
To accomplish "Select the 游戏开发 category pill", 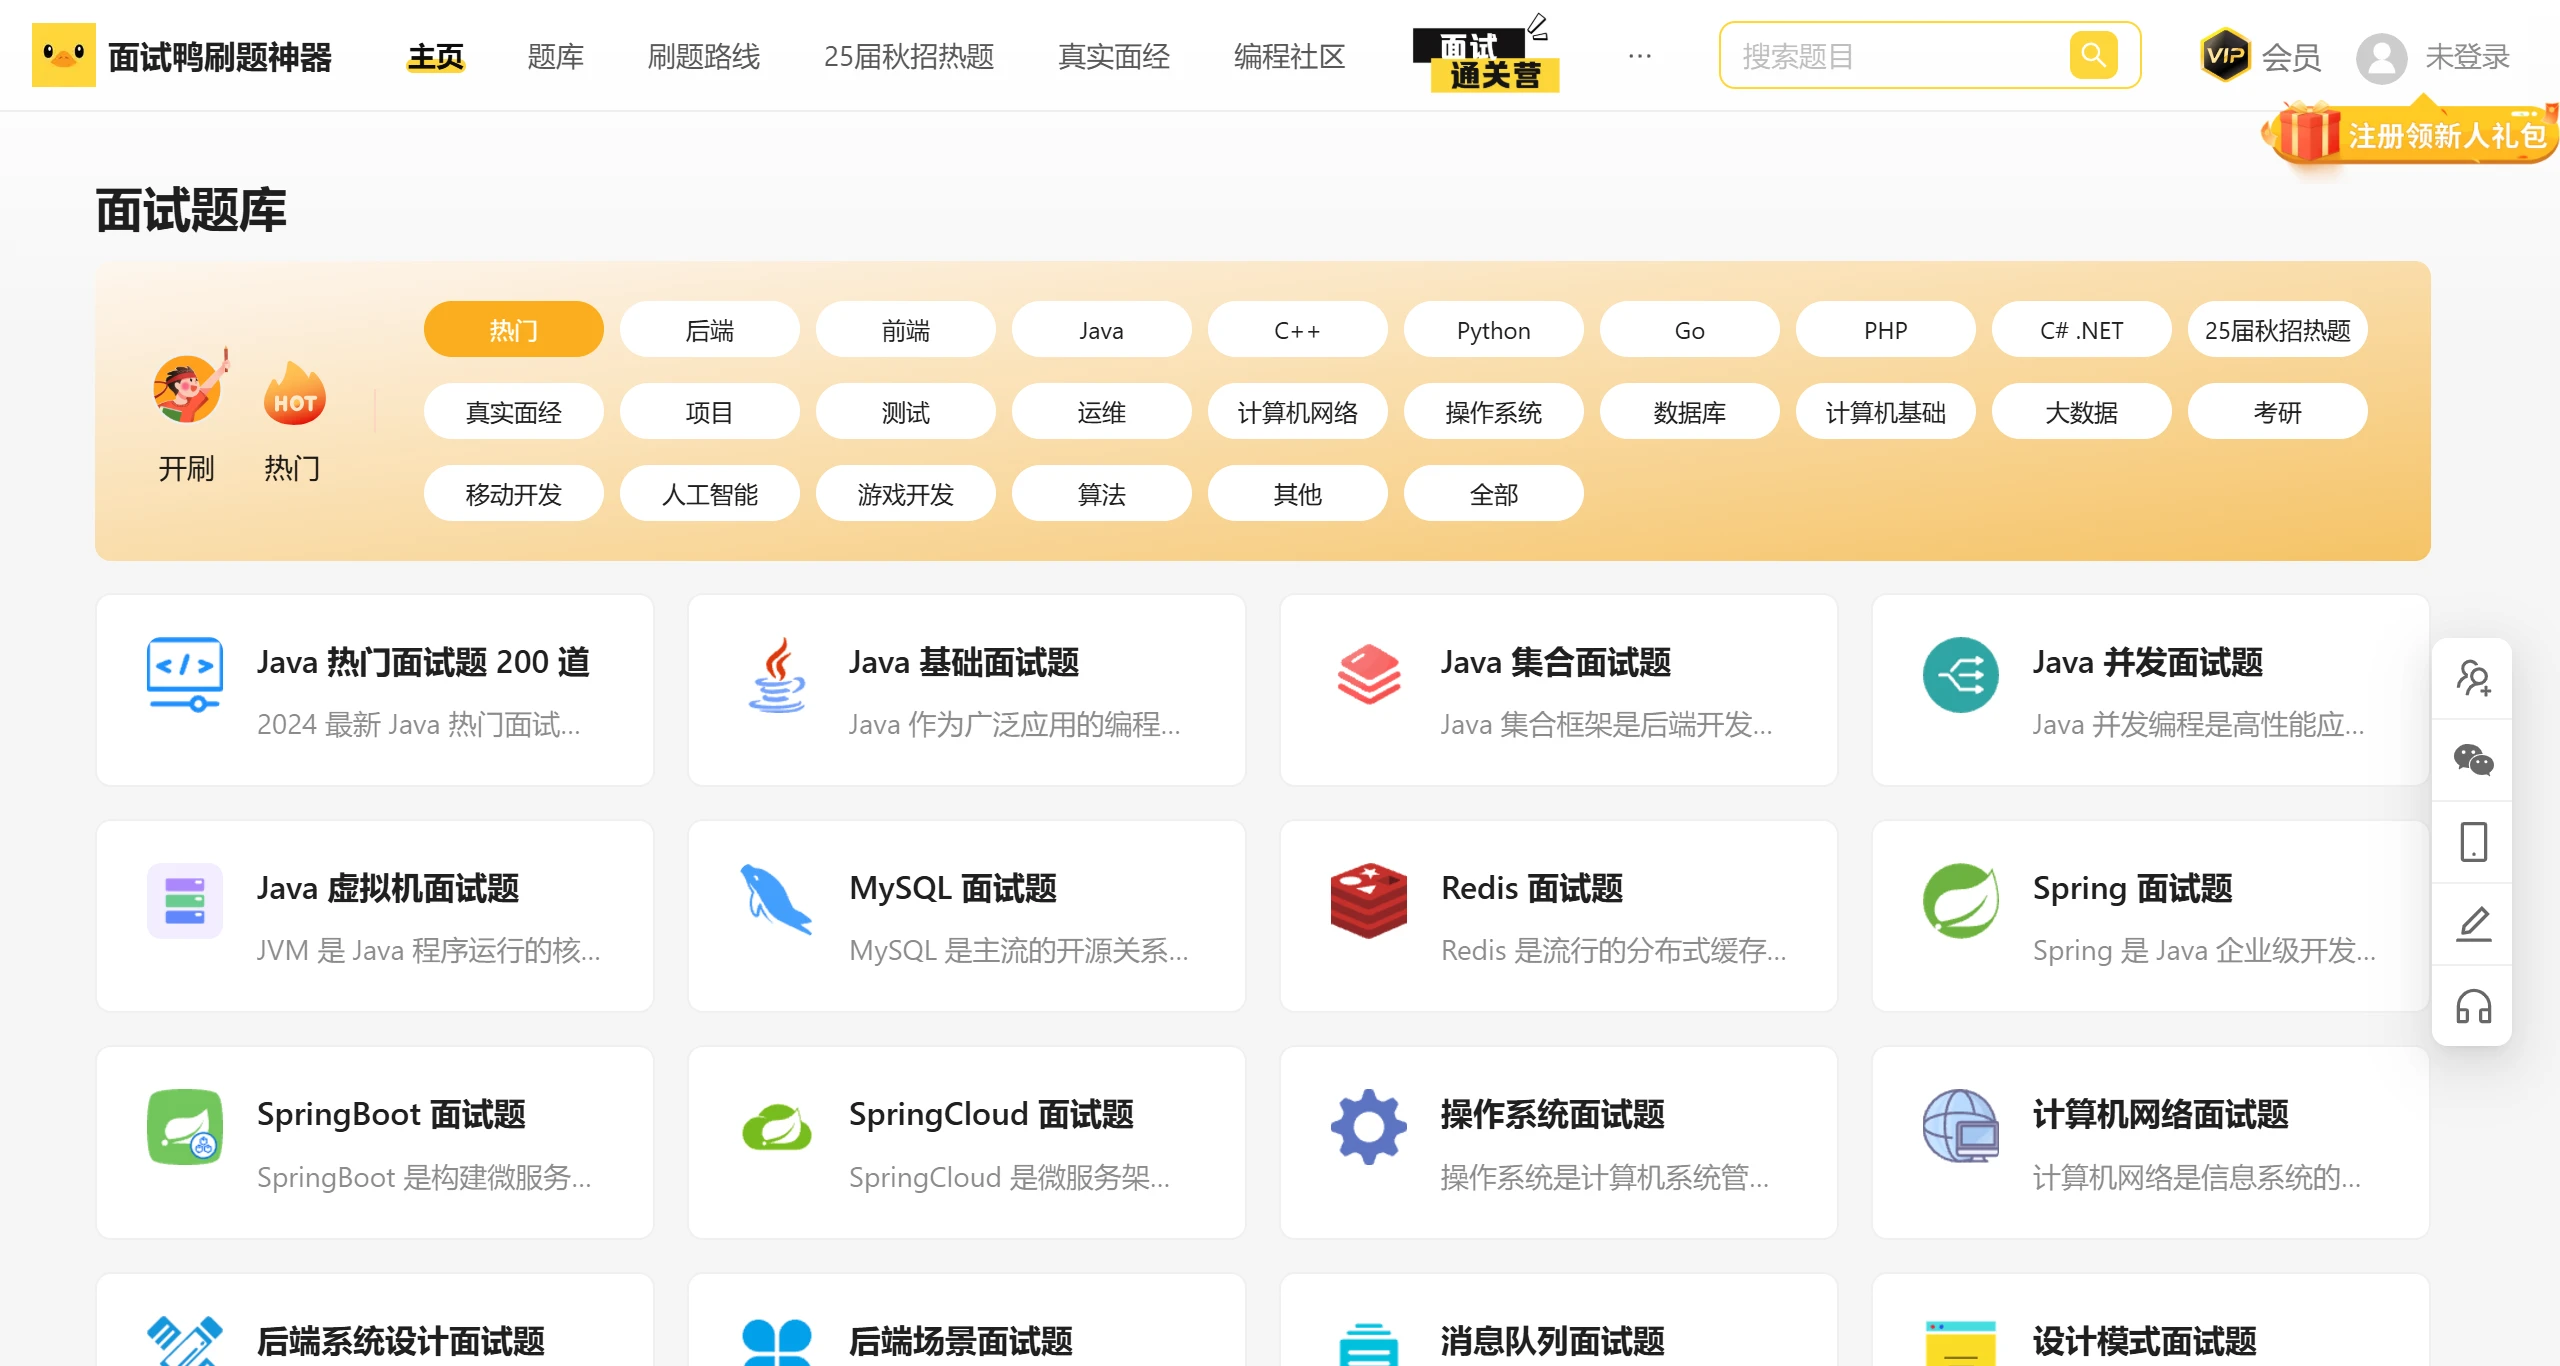I will click(906, 494).
